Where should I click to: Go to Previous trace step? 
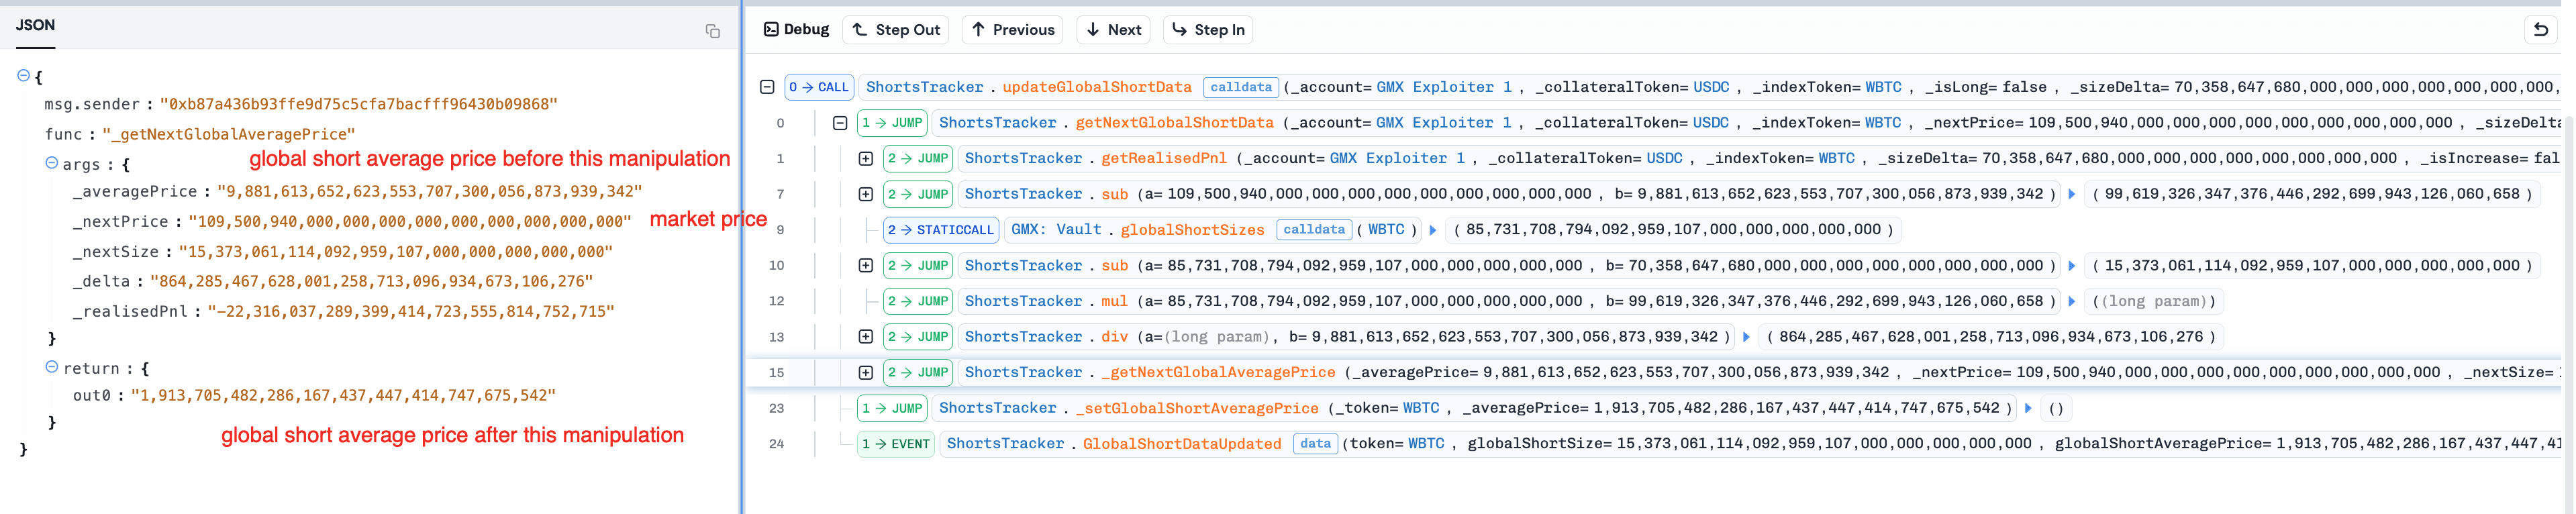point(1012,30)
